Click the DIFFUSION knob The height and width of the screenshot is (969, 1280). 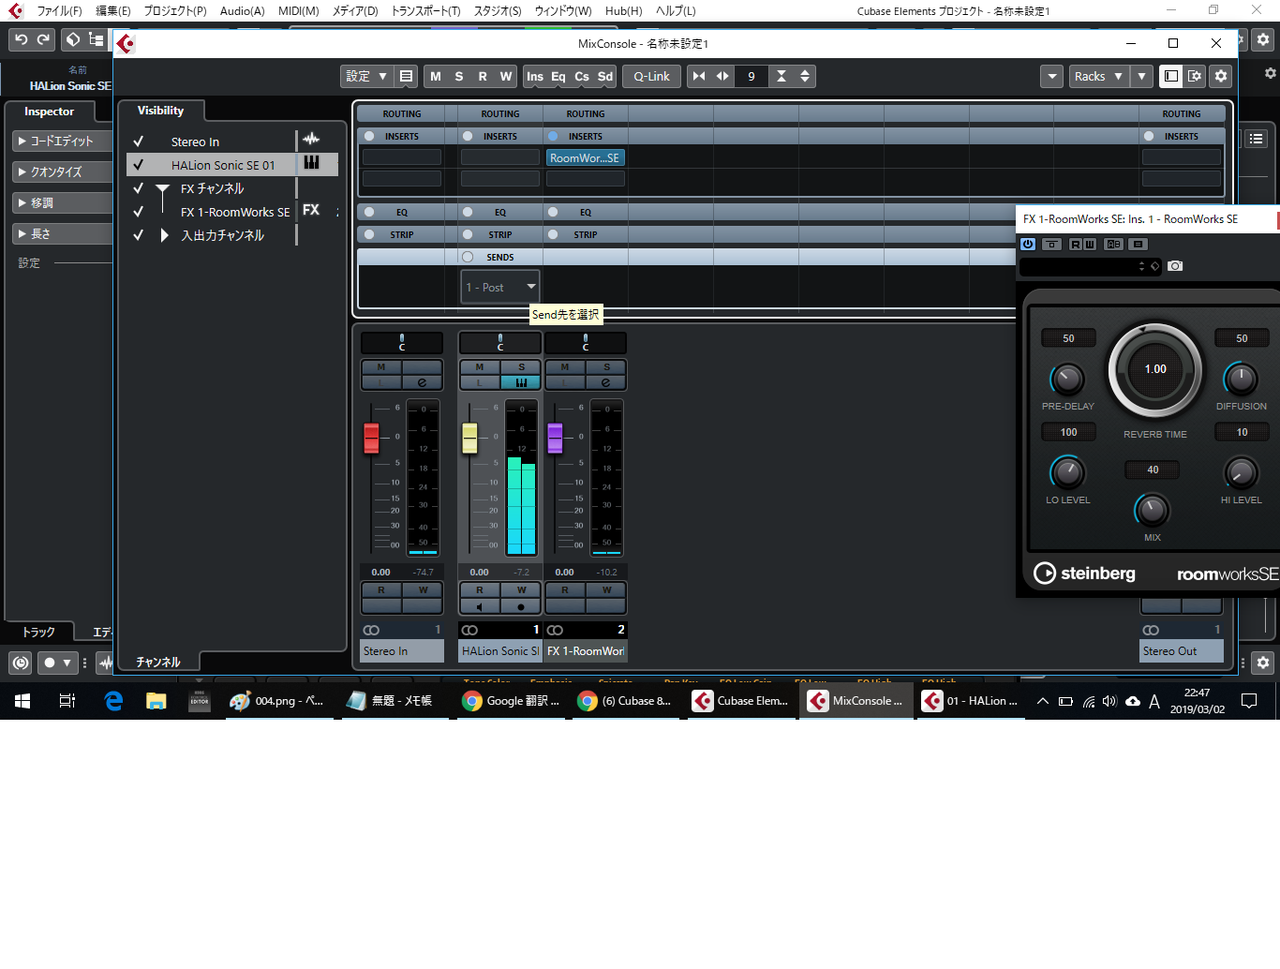[x=1241, y=379]
